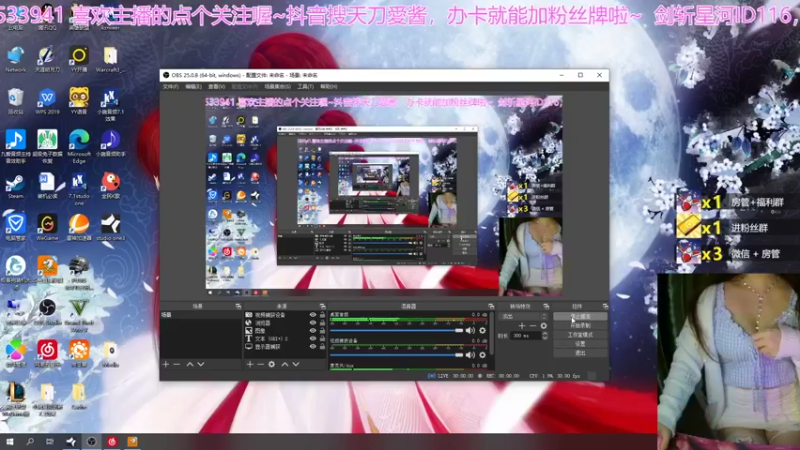Image resolution: width=800 pixels, height=450 pixels.
Task: Lock the browser source
Action: pyautogui.click(x=322, y=323)
